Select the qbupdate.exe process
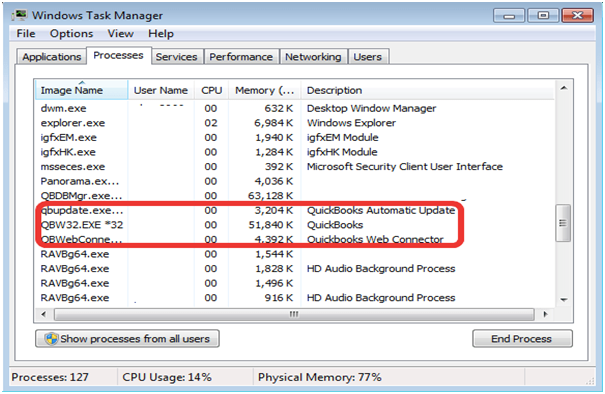Viewport: 605px width, 394px height. click(x=295, y=211)
